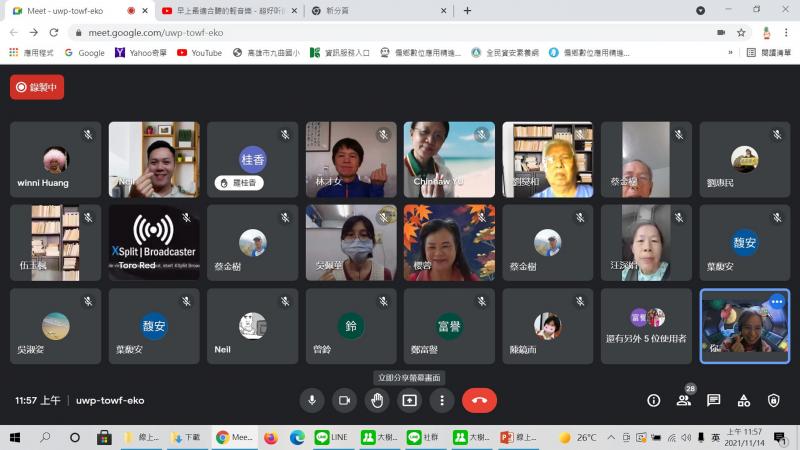Expand hidden bookmarks chevron
Screen dimensions: 800x450
[730, 53]
